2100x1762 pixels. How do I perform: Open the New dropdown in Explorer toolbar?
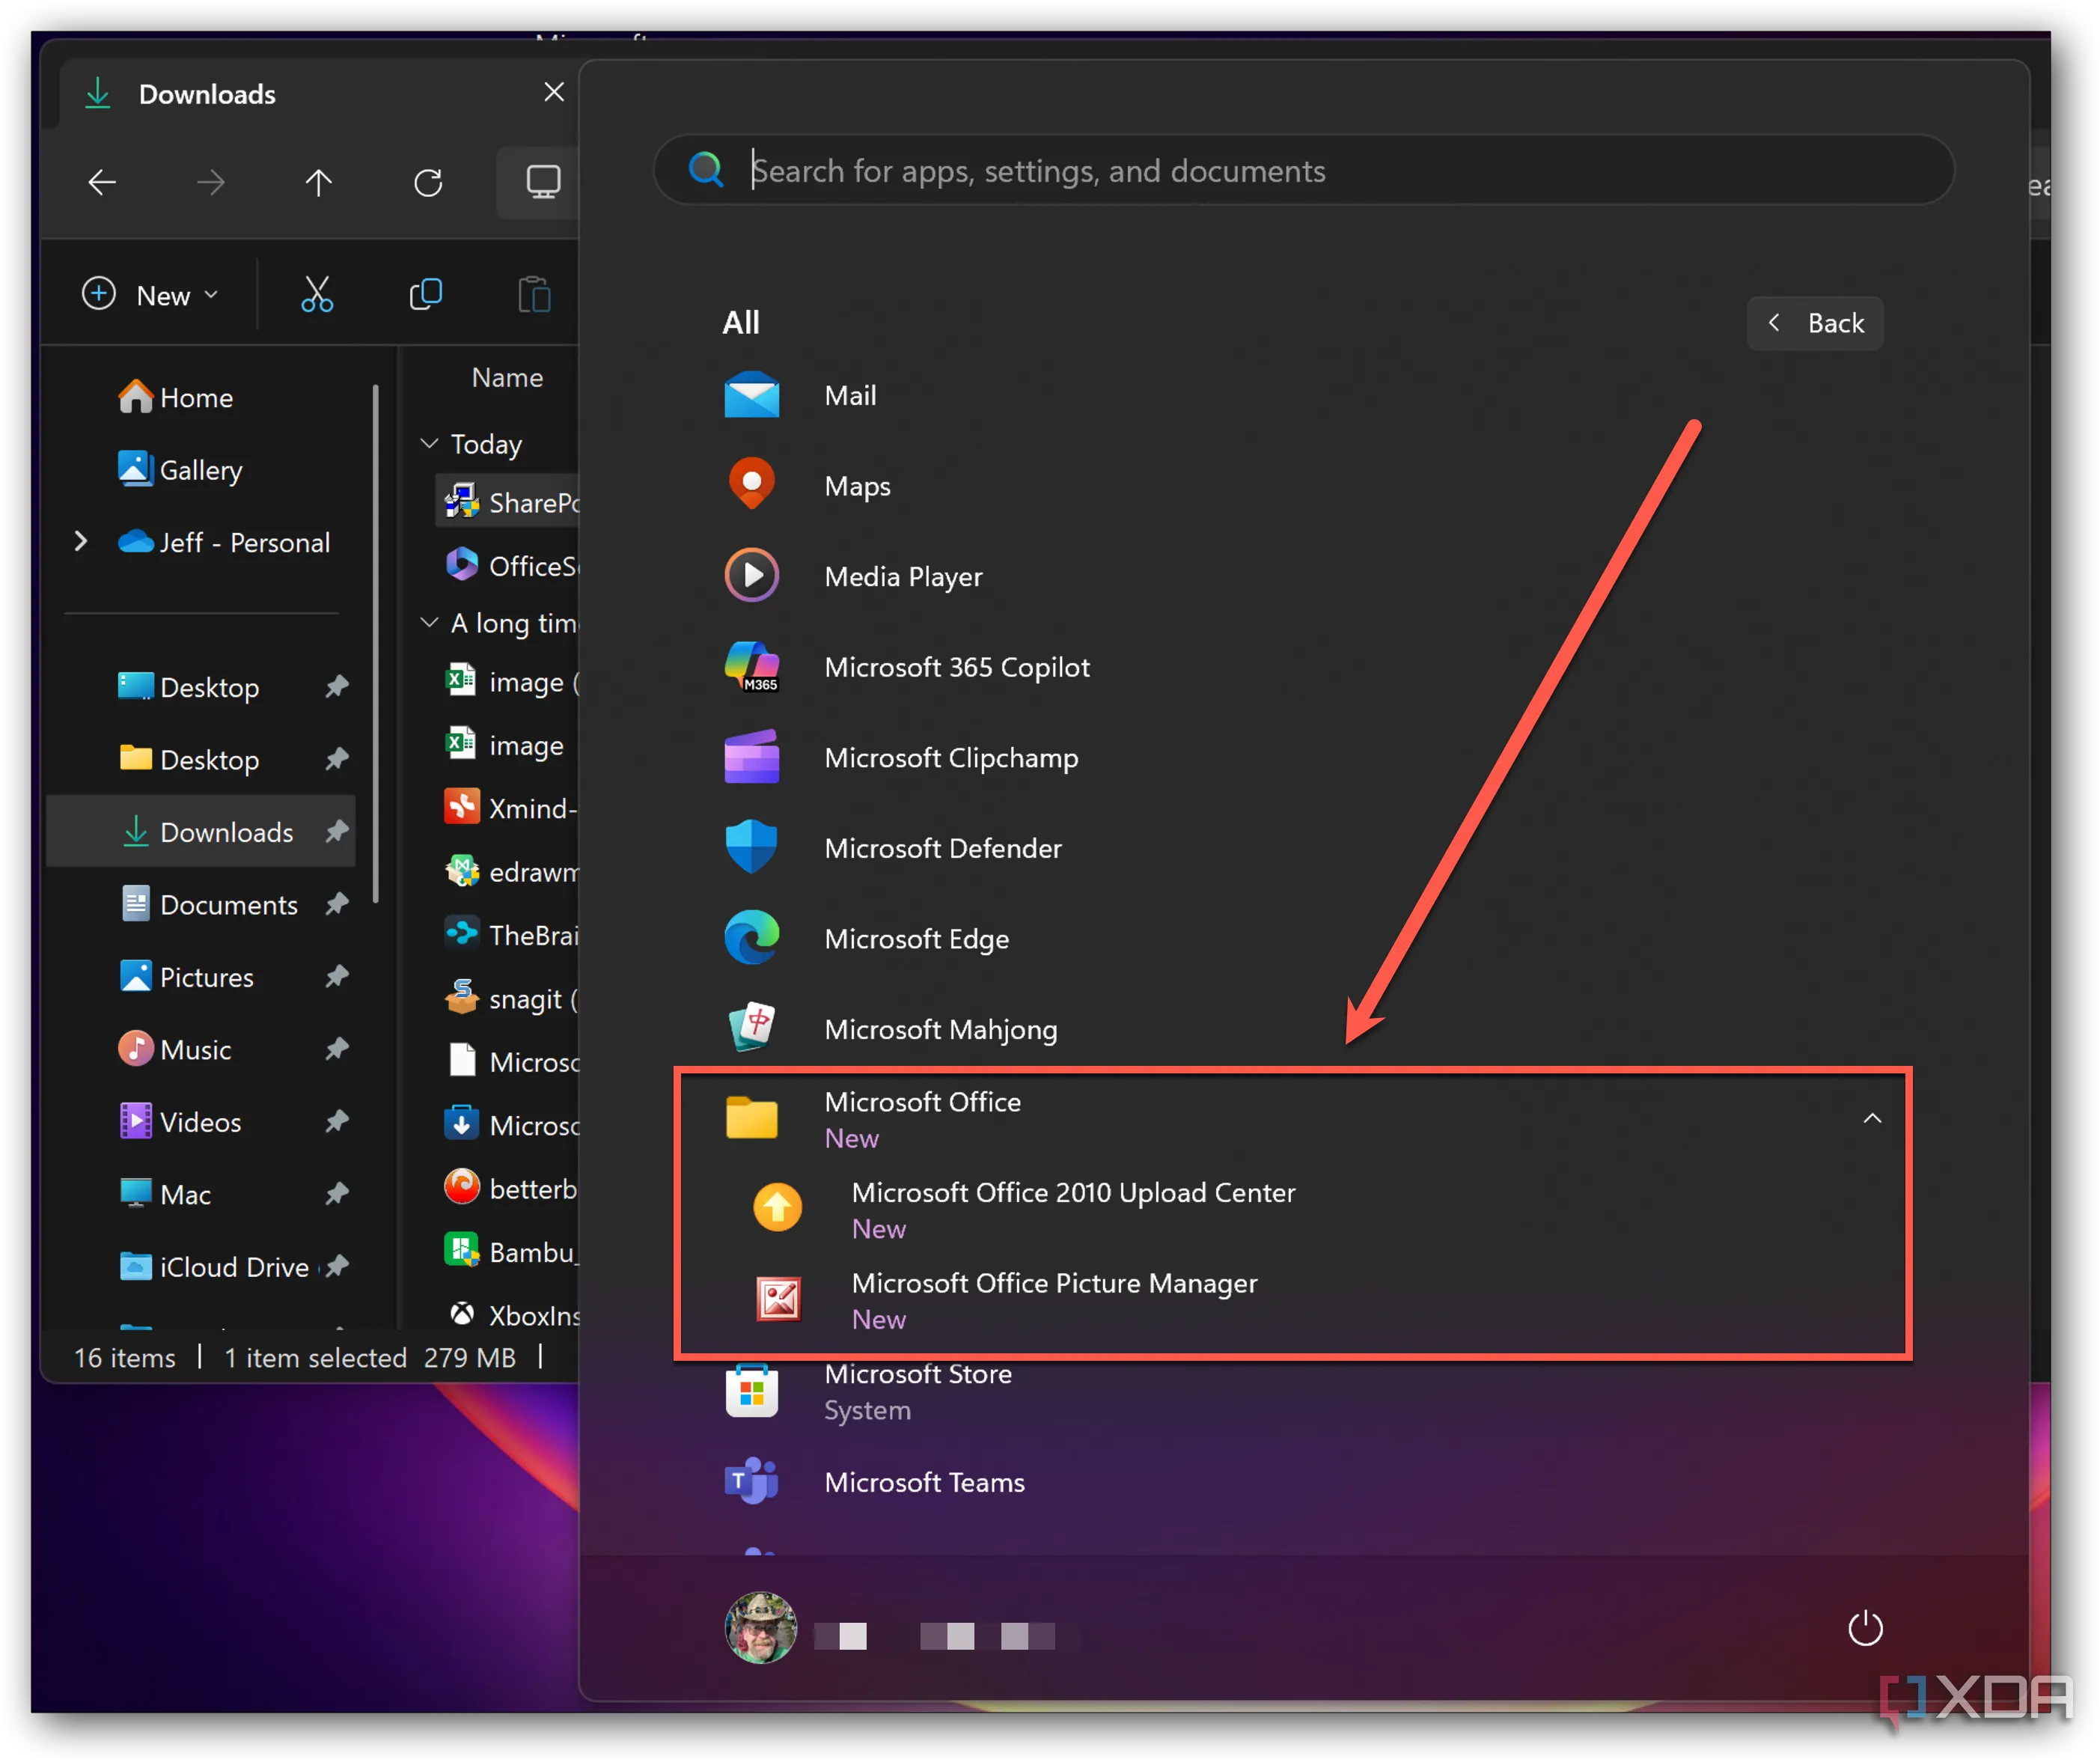click(x=150, y=295)
